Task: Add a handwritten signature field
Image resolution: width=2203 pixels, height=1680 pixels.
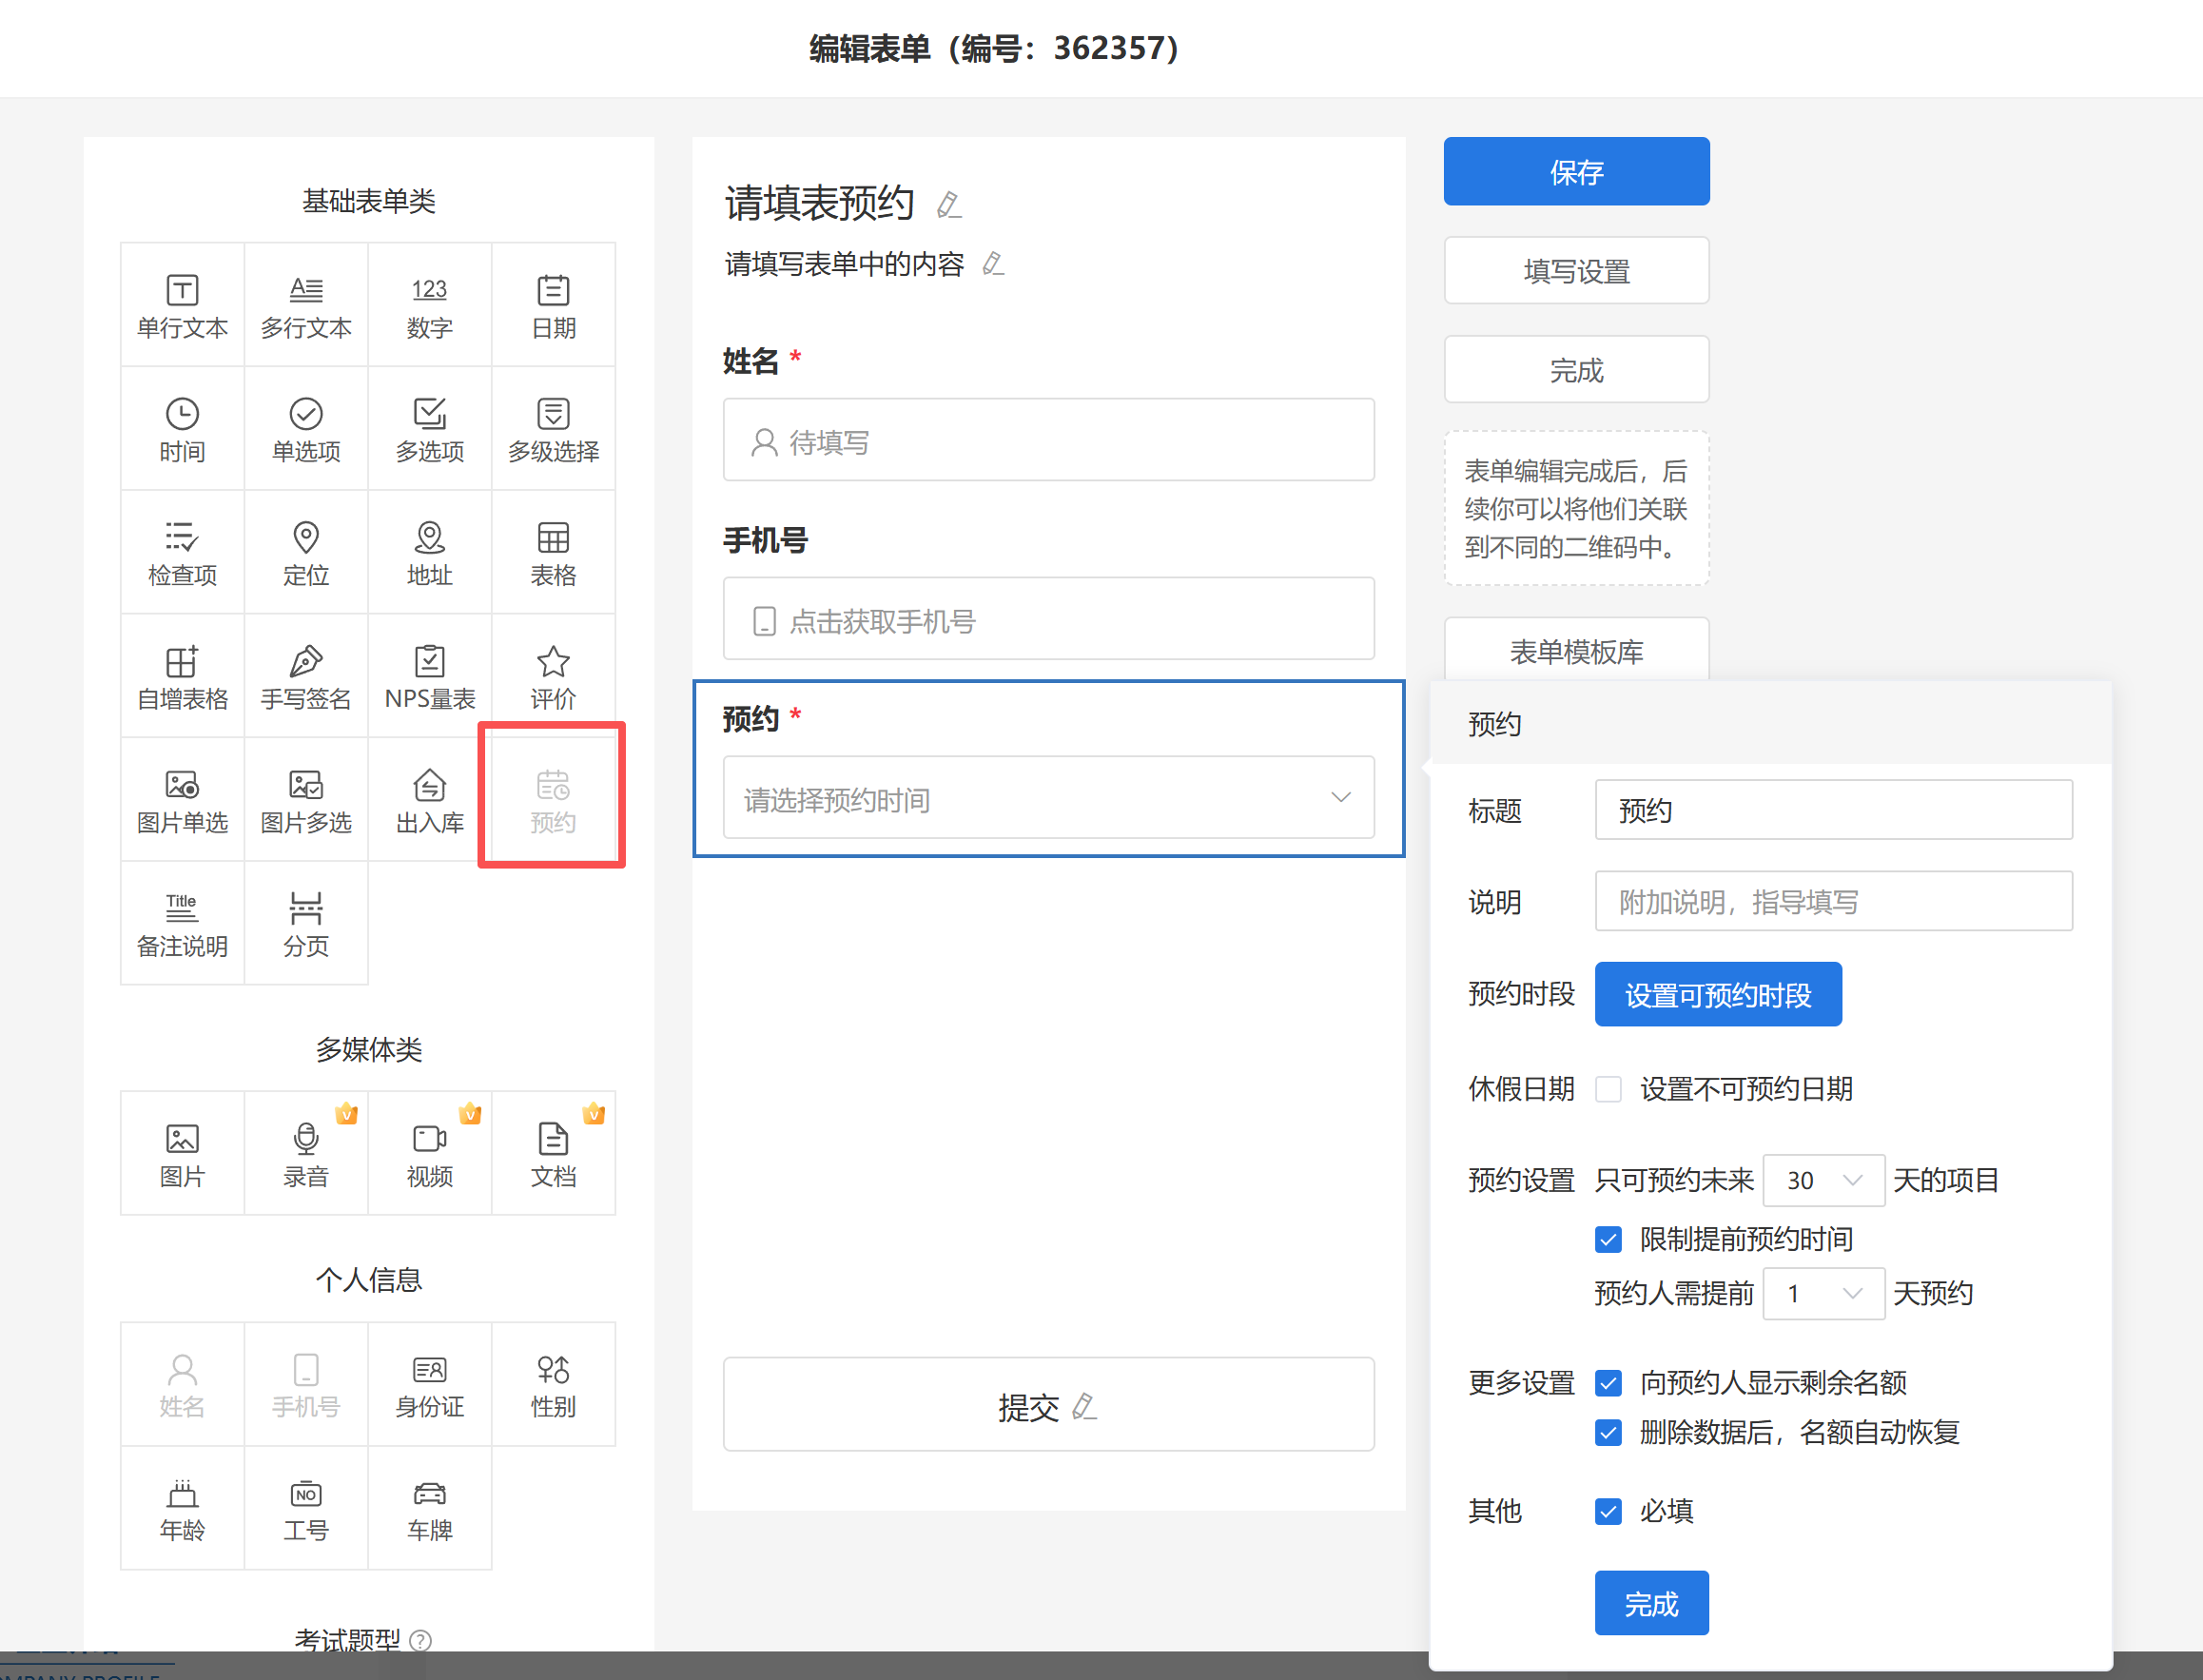Action: click(x=306, y=676)
